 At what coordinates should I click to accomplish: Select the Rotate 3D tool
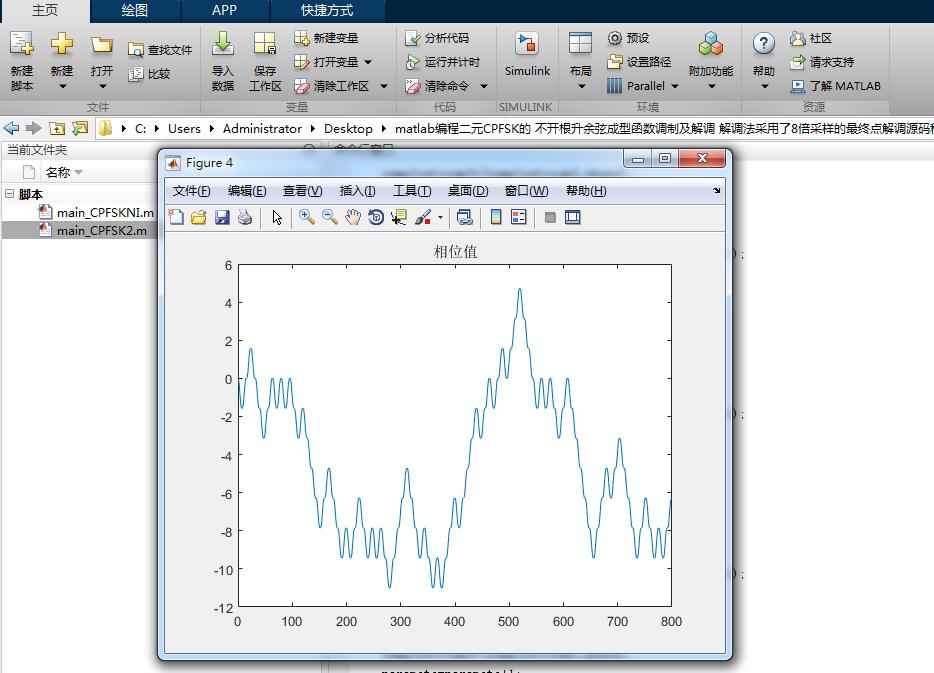pyautogui.click(x=376, y=217)
